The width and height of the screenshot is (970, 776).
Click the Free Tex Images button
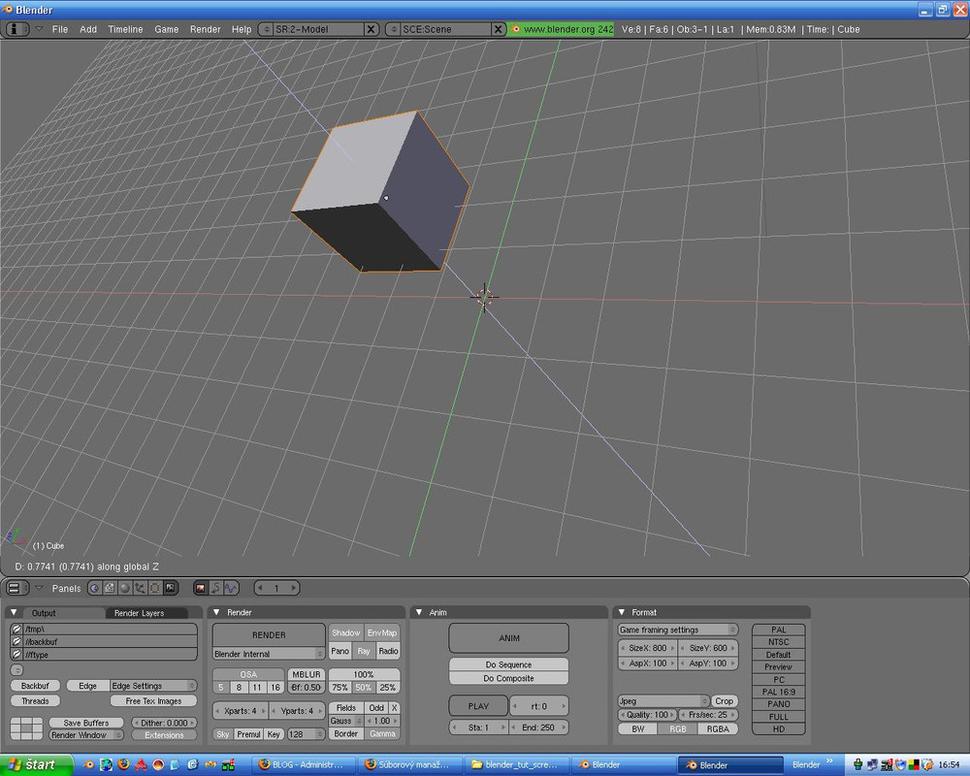(x=153, y=701)
